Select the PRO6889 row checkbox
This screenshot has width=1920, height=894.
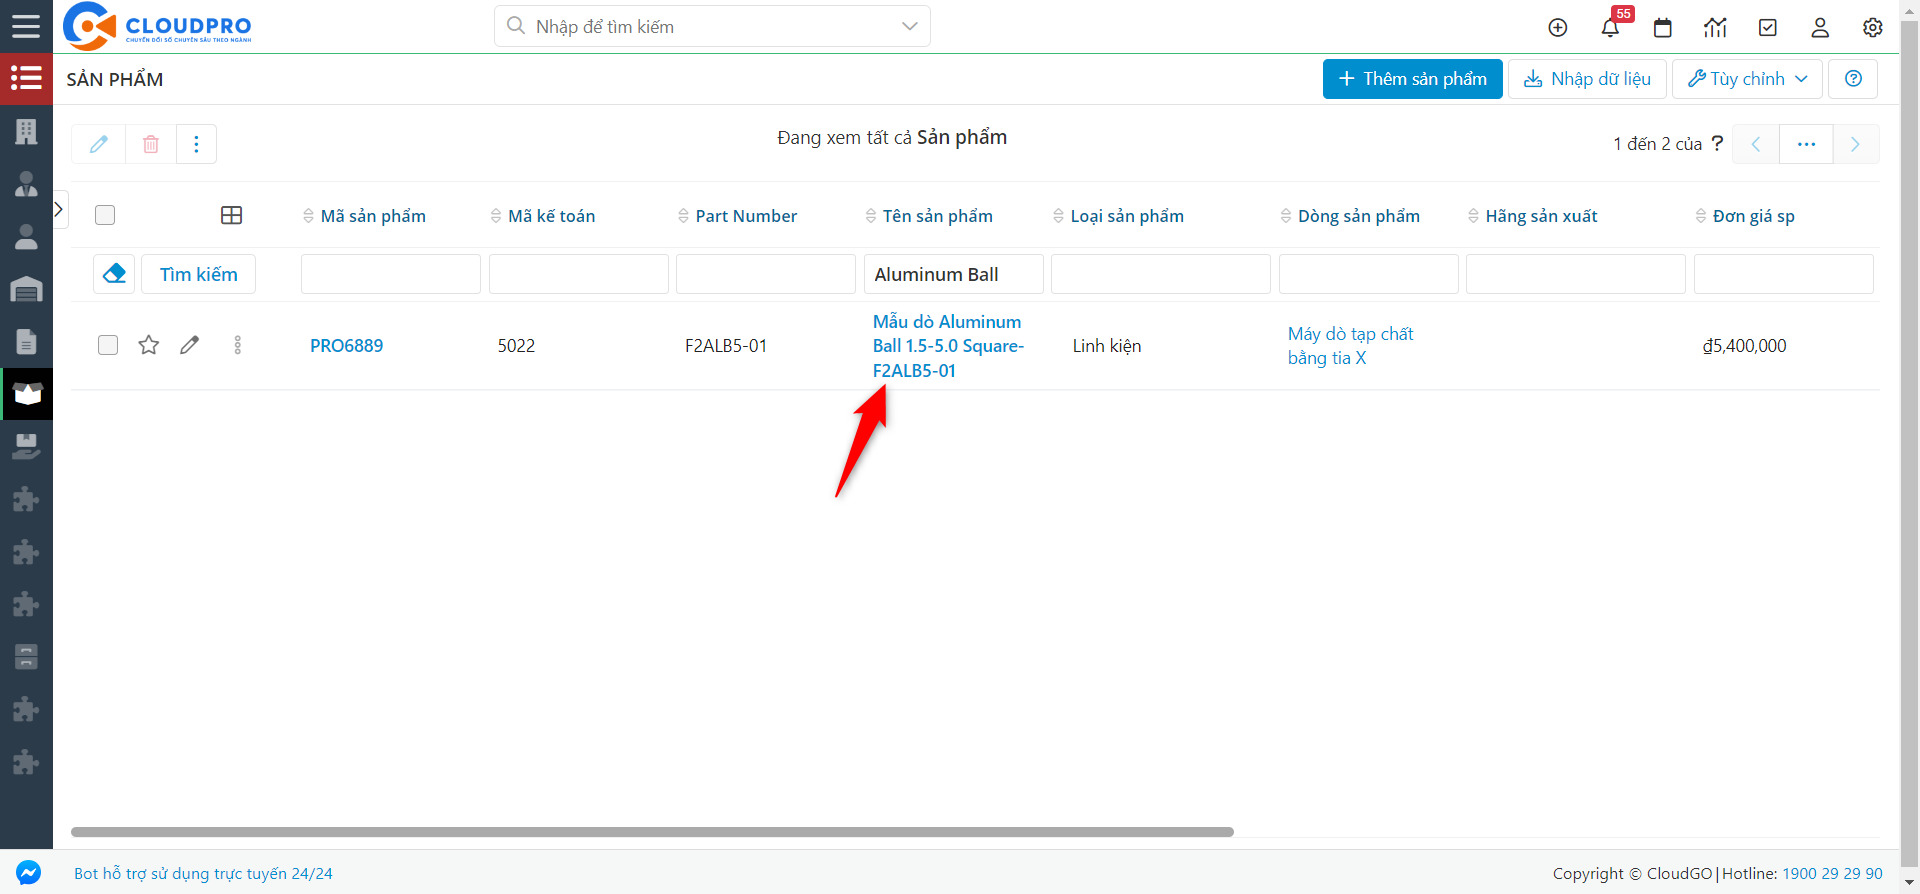(108, 345)
